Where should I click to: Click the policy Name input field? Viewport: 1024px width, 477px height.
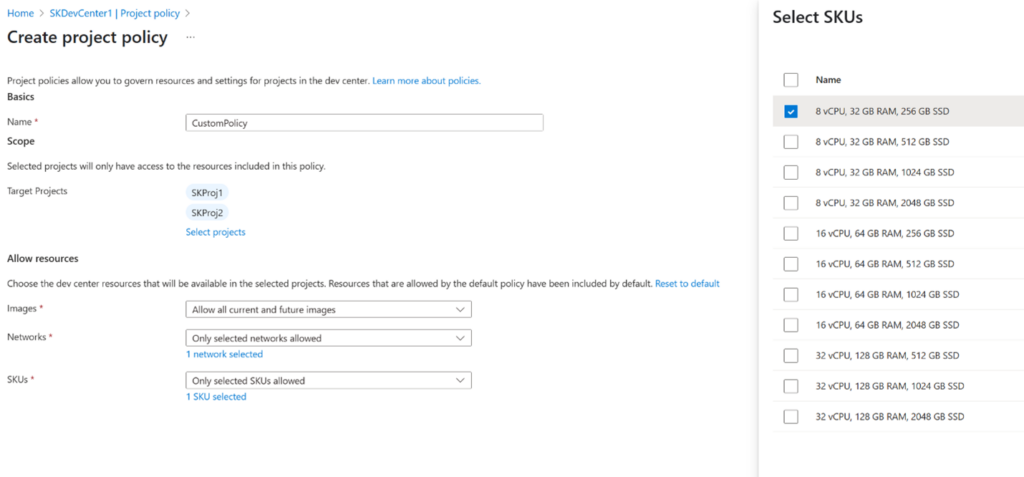coord(364,122)
